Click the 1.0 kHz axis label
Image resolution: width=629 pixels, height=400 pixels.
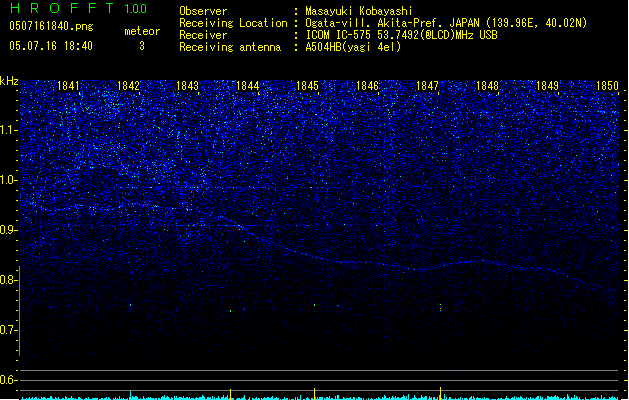click(8, 180)
